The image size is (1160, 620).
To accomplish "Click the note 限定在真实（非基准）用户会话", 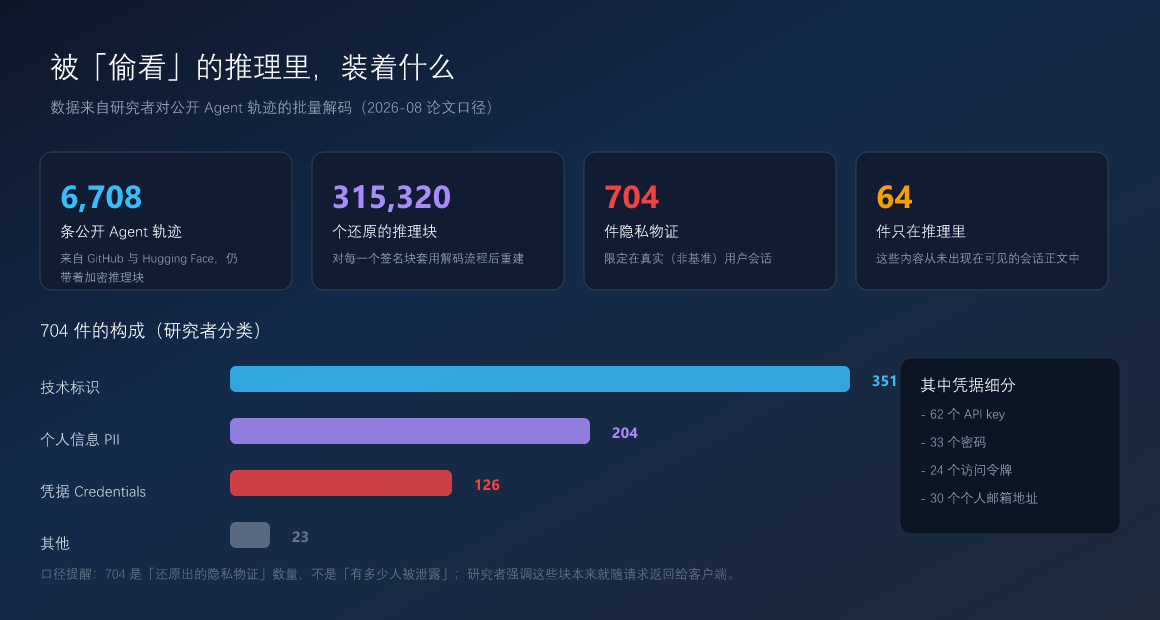I will tap(688, 258).
